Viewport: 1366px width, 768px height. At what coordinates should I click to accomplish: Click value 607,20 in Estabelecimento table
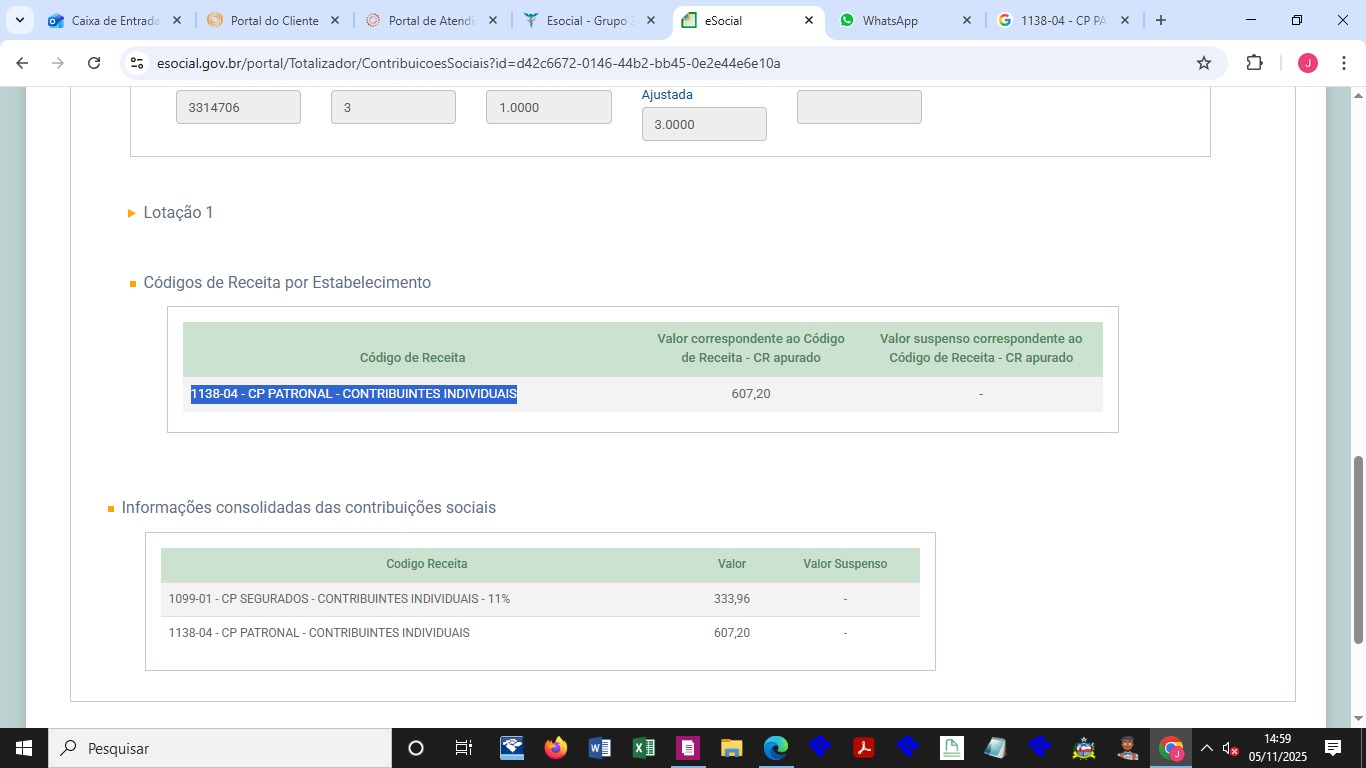point(751,394)
